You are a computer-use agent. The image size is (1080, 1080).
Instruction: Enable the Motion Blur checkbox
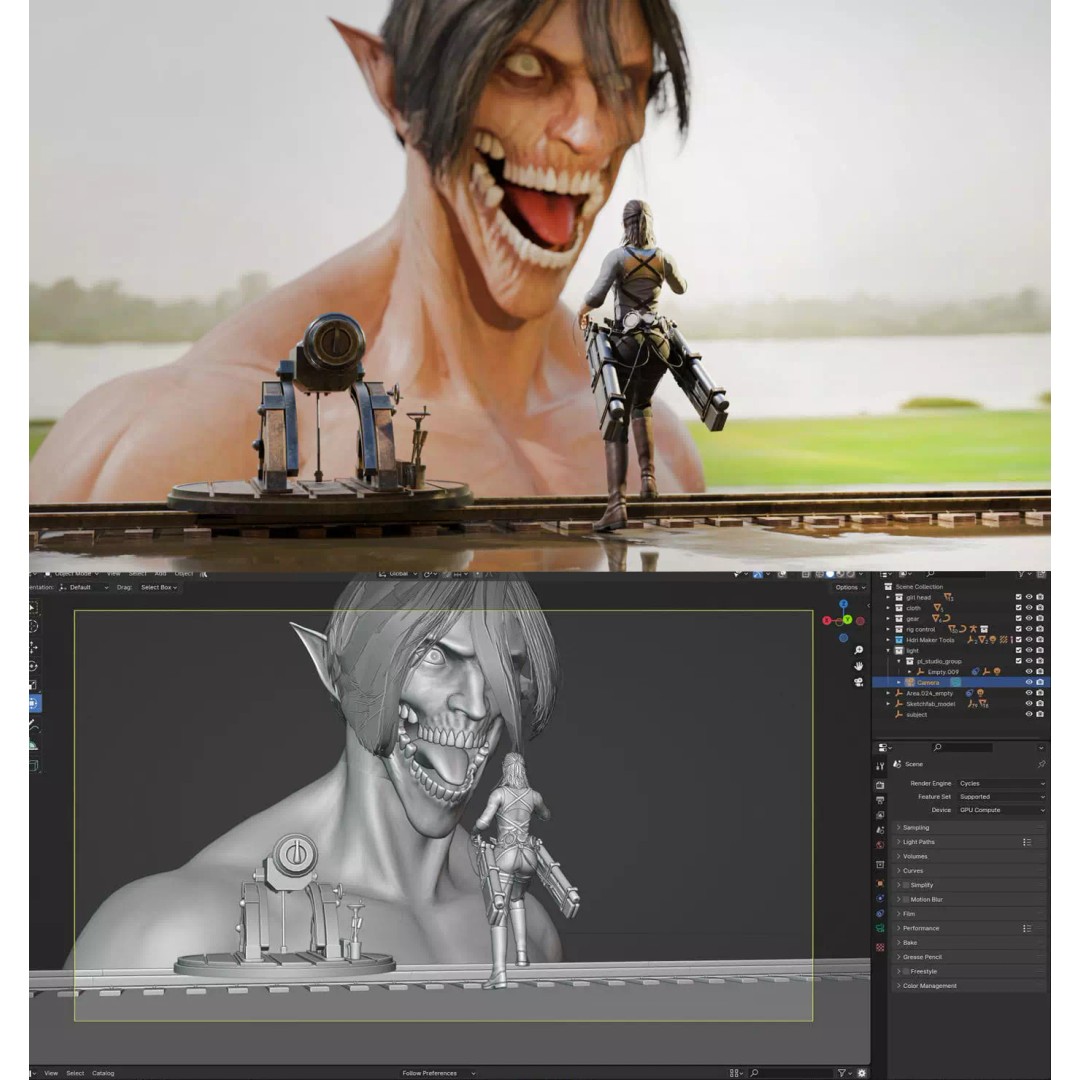tap(906, 900)
